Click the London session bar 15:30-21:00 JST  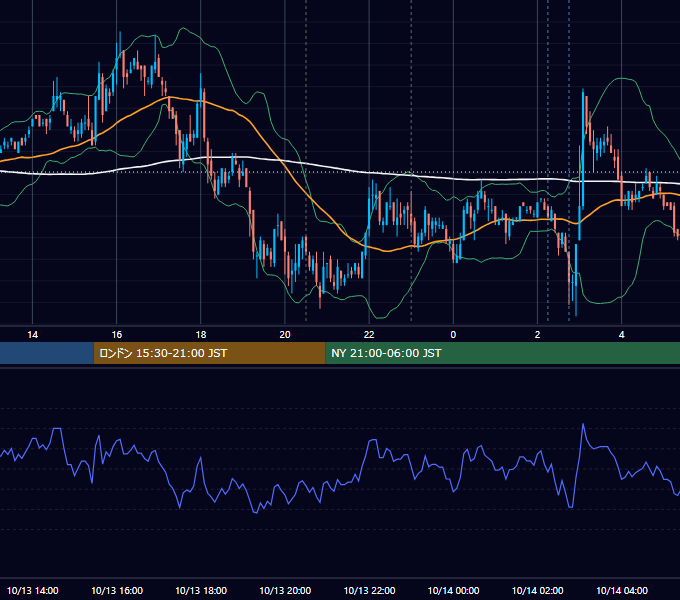pyautogui.click(x=209, y=353)
